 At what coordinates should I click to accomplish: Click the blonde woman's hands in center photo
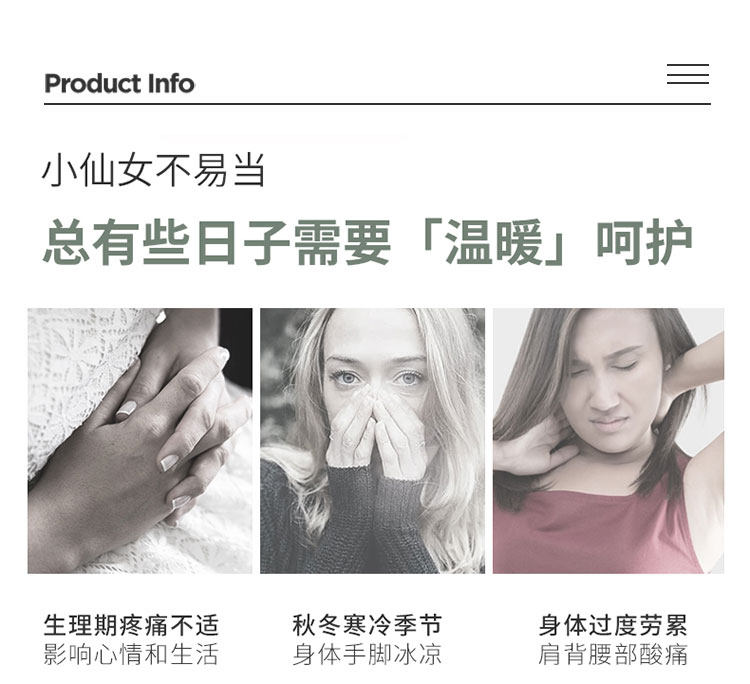pyautogui.click(x=377, y=430)
